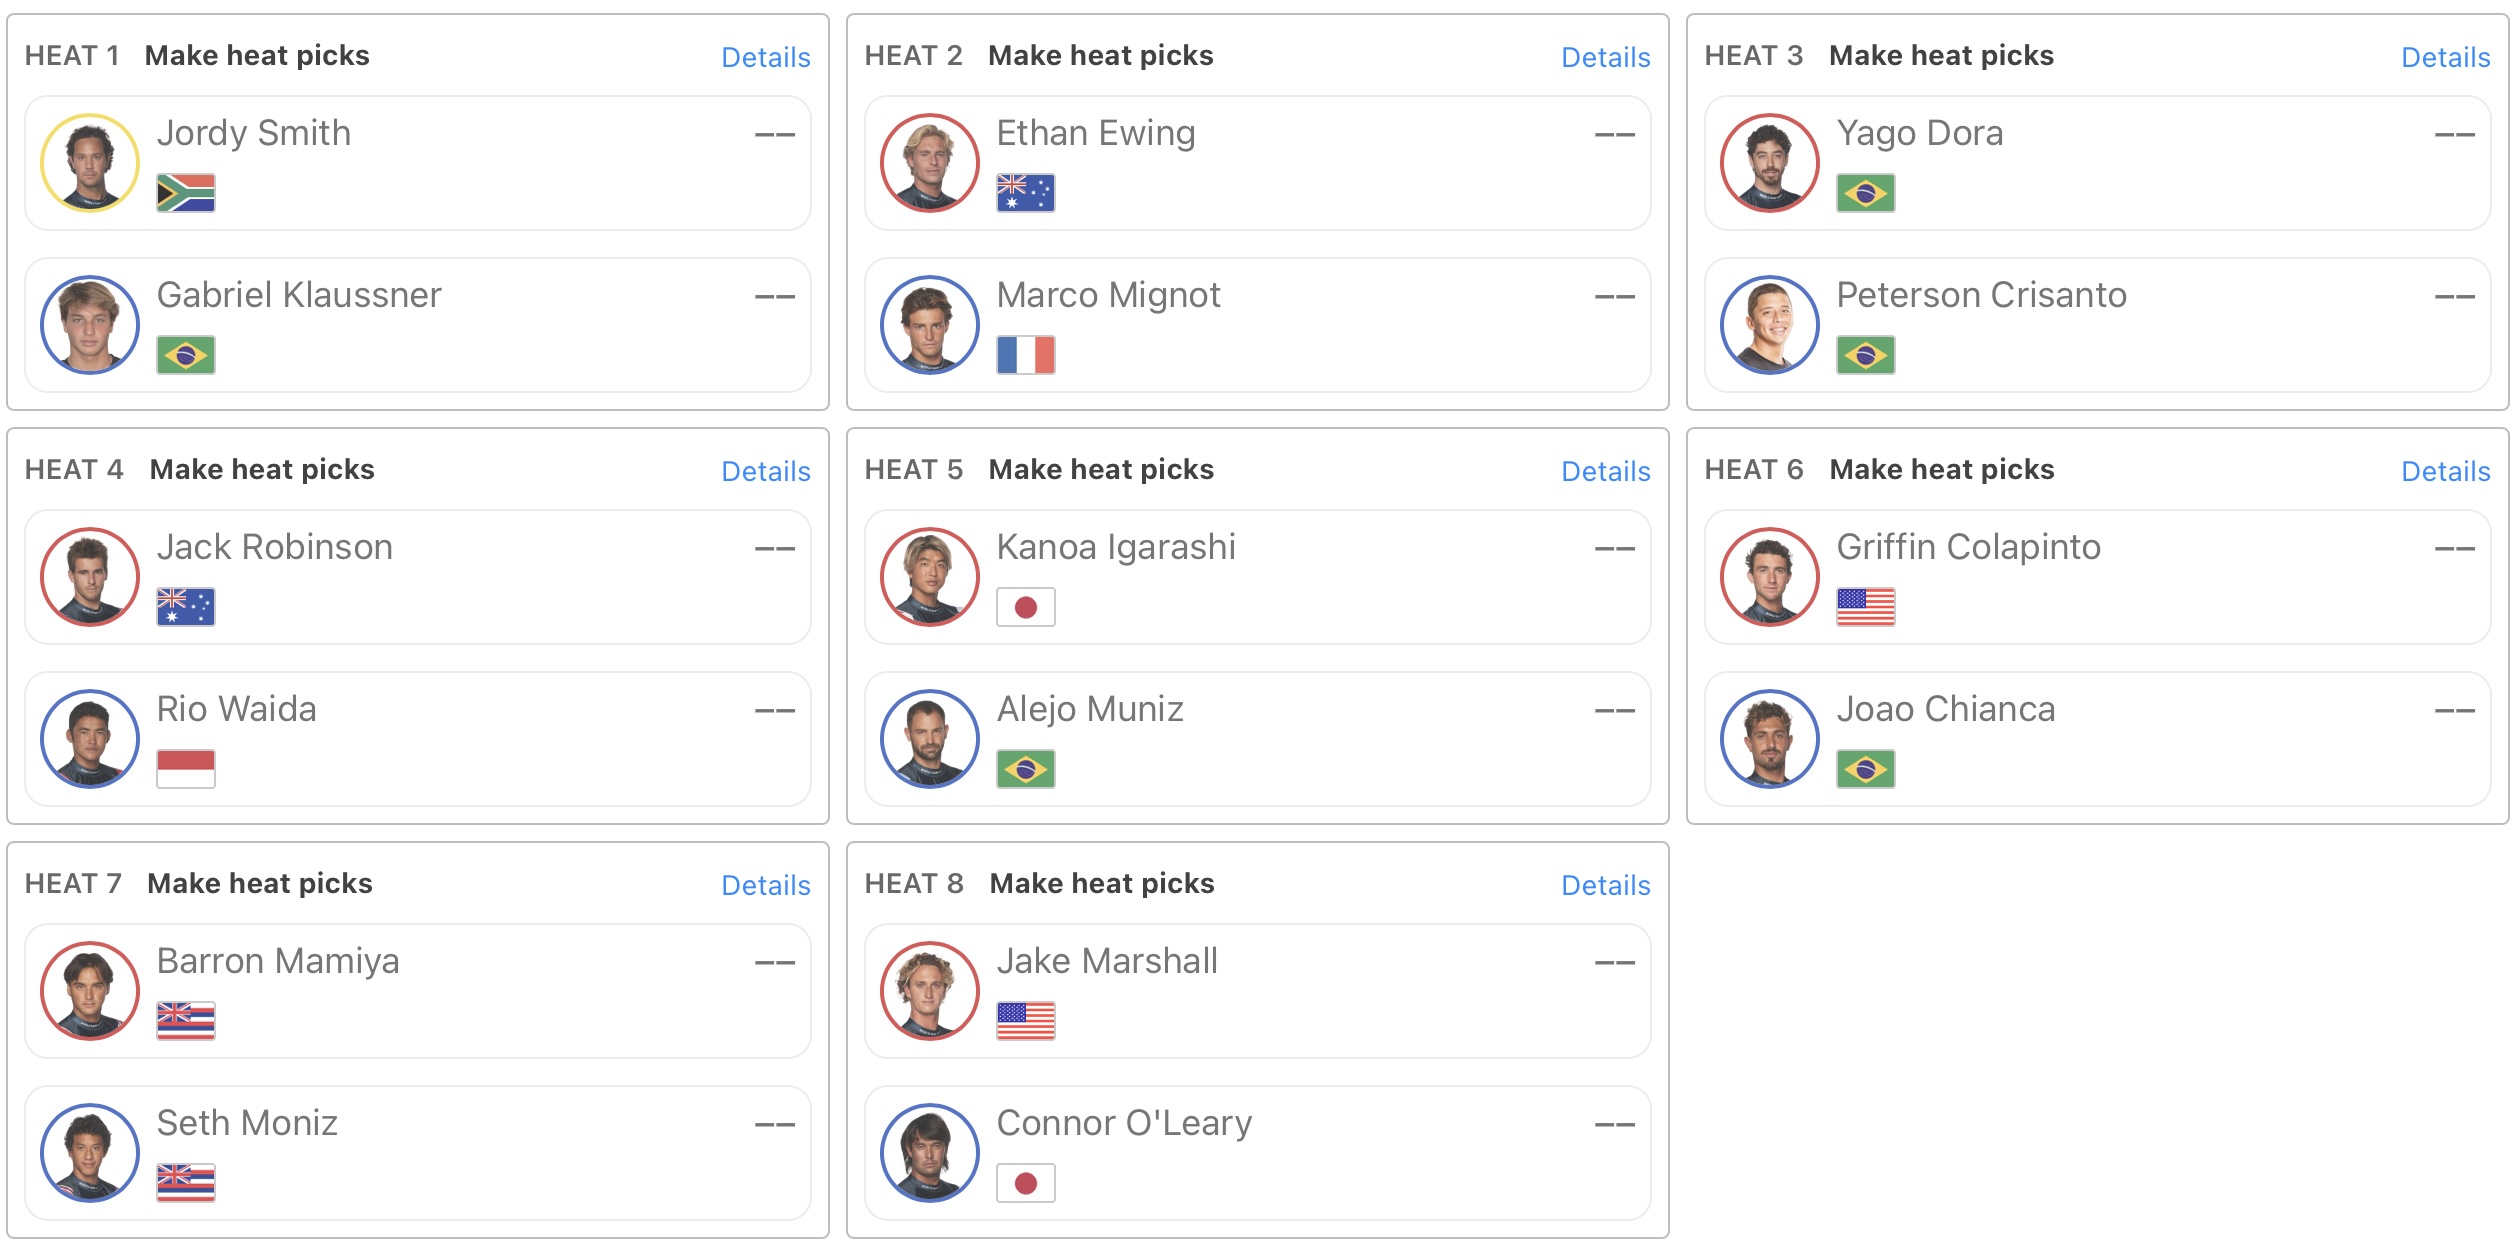Screen dimensions: 2520x1248
Task: Open Heat 3 Details link
Action: (x=2446, y=57)
